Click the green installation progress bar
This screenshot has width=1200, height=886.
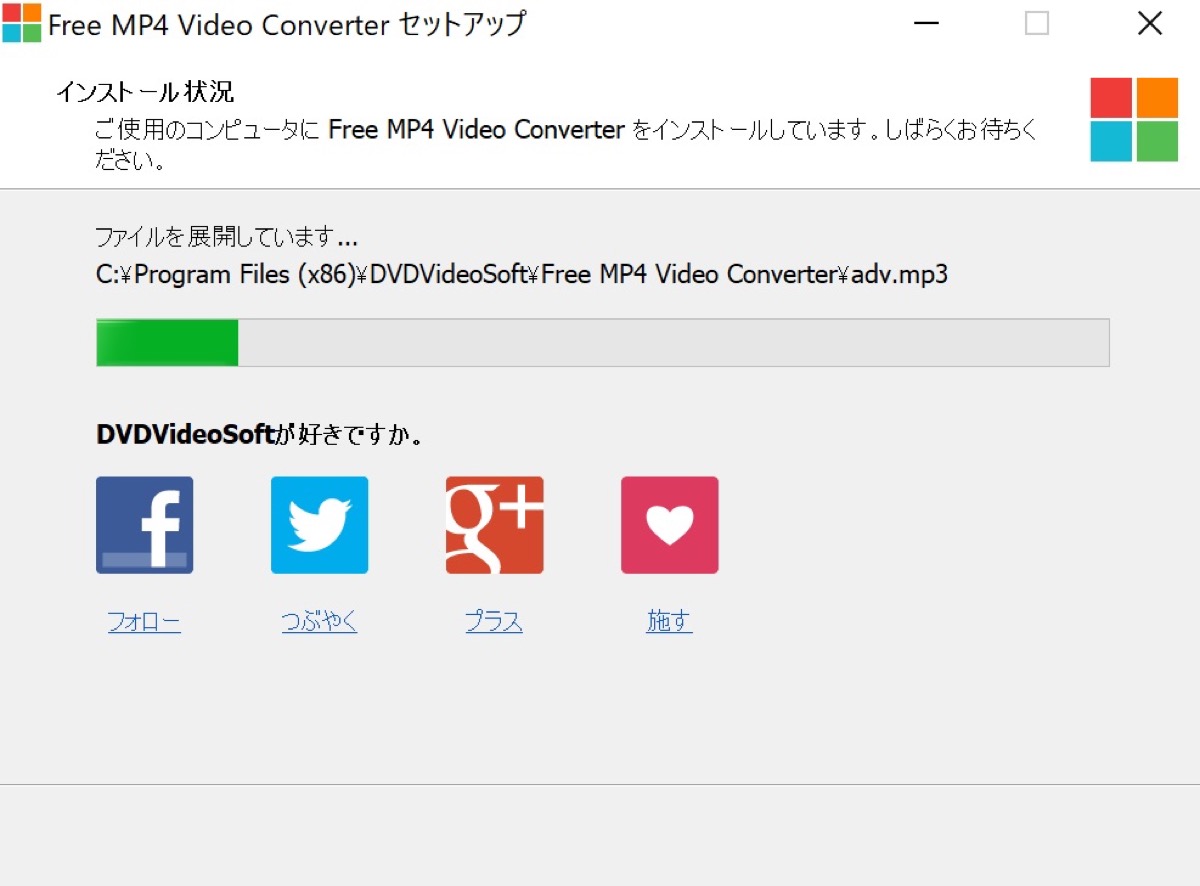click(603, 343)
